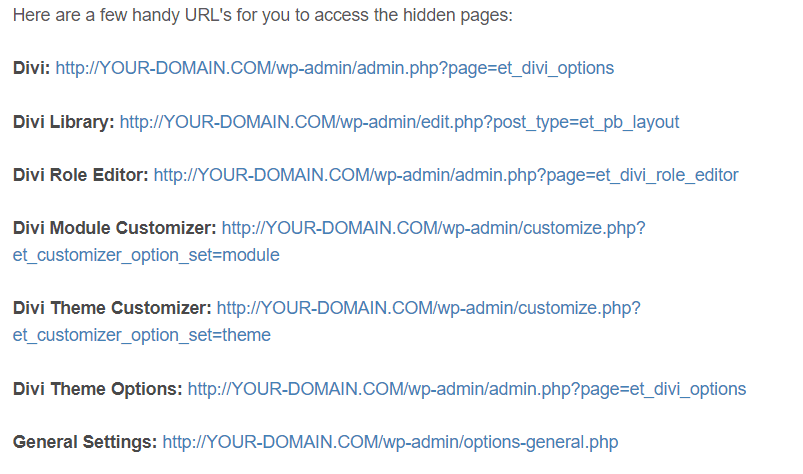Click the bold 'Divi Theme Customizer:' label
803x474 pixels.
coord(112,308)
